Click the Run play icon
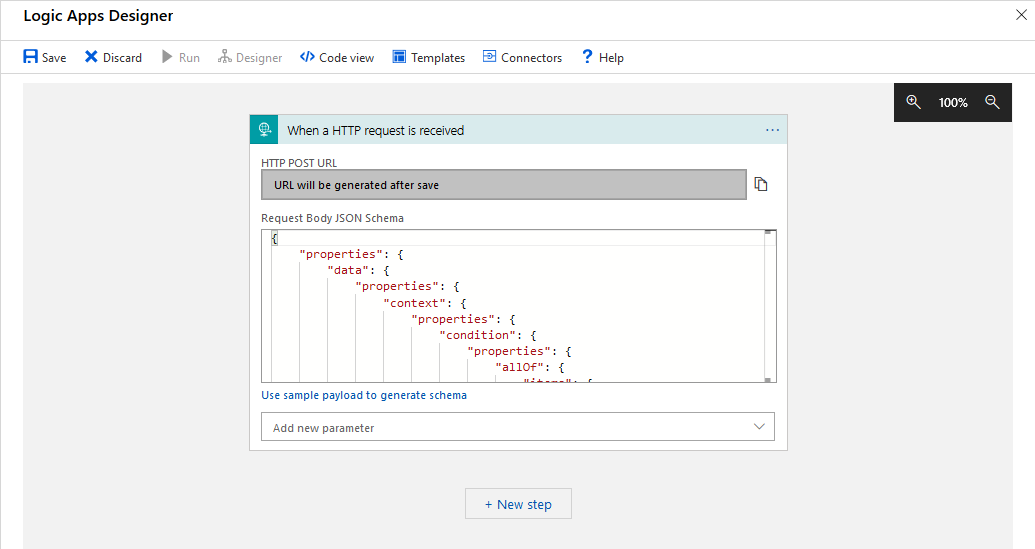Screen dimensions: 1035x549 pos(167,57)
